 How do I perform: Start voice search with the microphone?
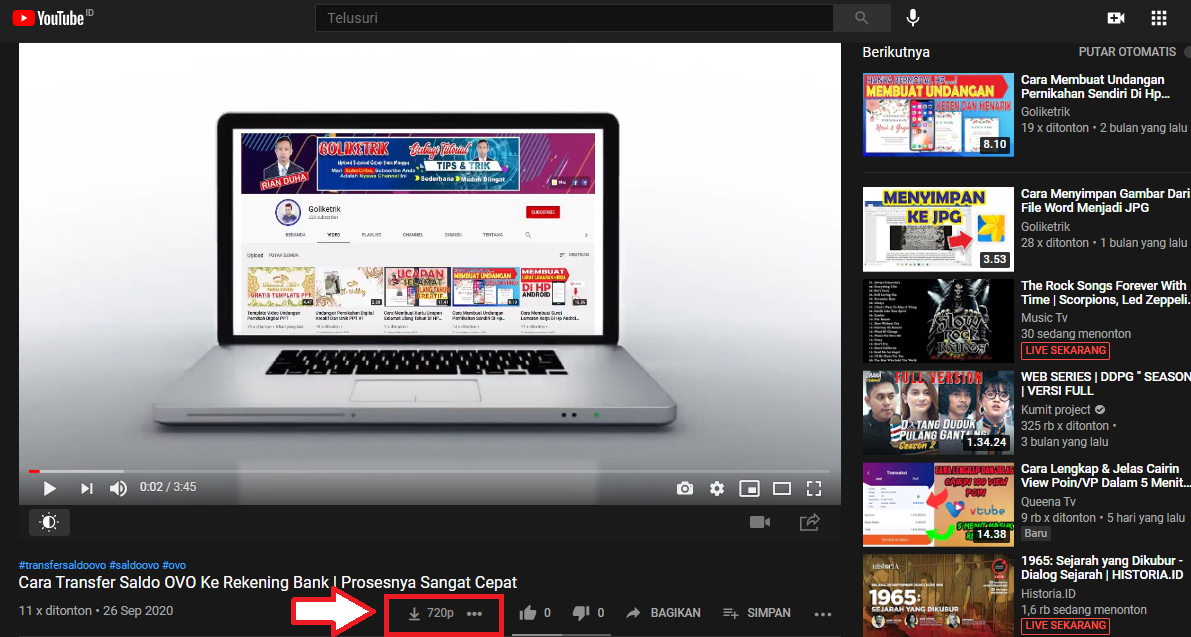[x=911, y=17]
